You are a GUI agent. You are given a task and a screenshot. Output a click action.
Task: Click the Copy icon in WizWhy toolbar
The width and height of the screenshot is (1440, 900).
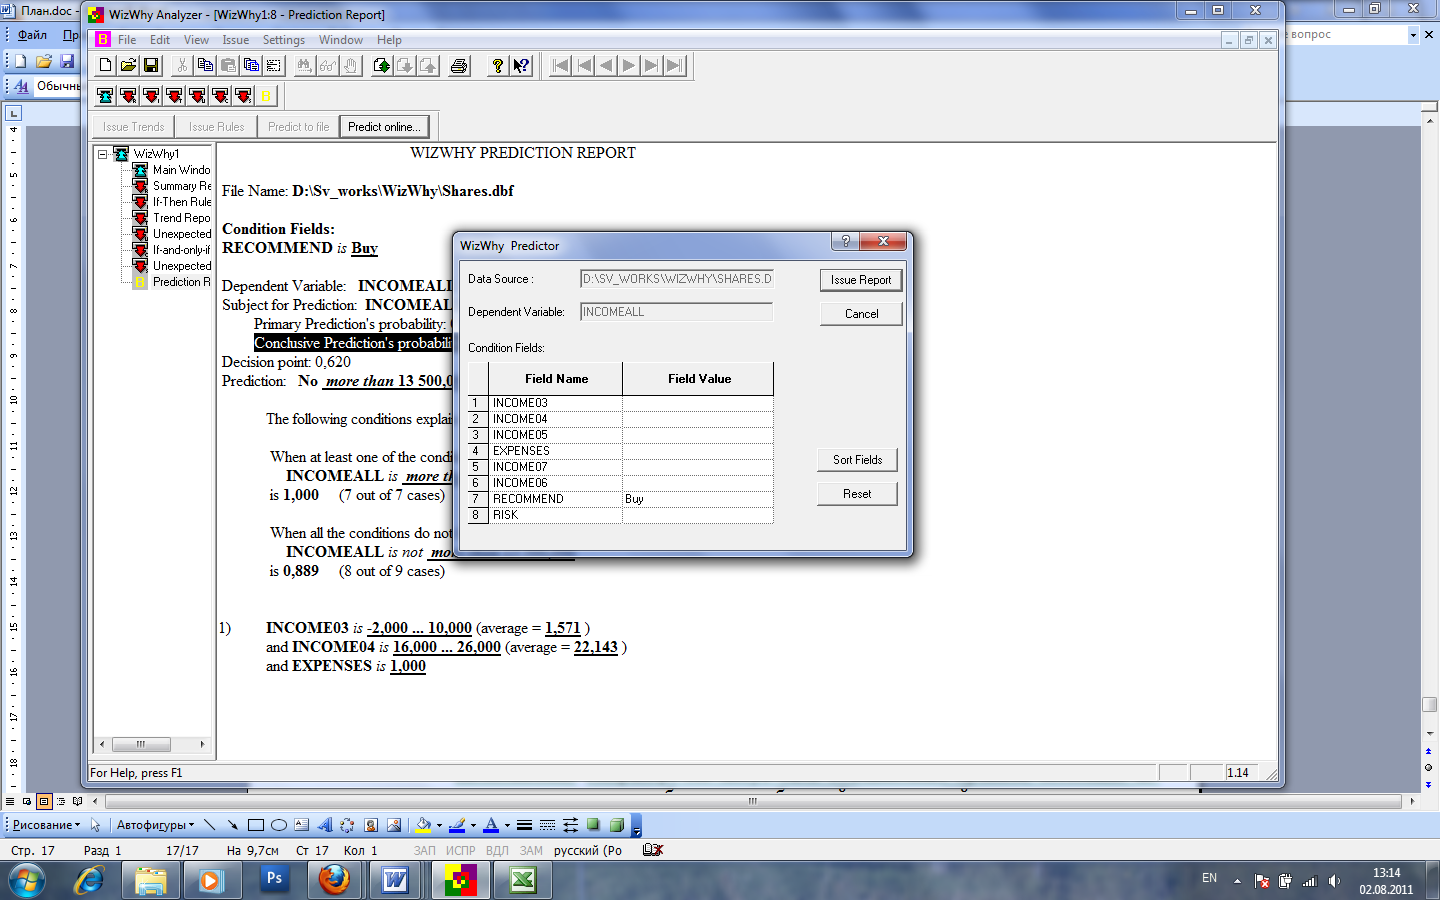click(205, 66)
